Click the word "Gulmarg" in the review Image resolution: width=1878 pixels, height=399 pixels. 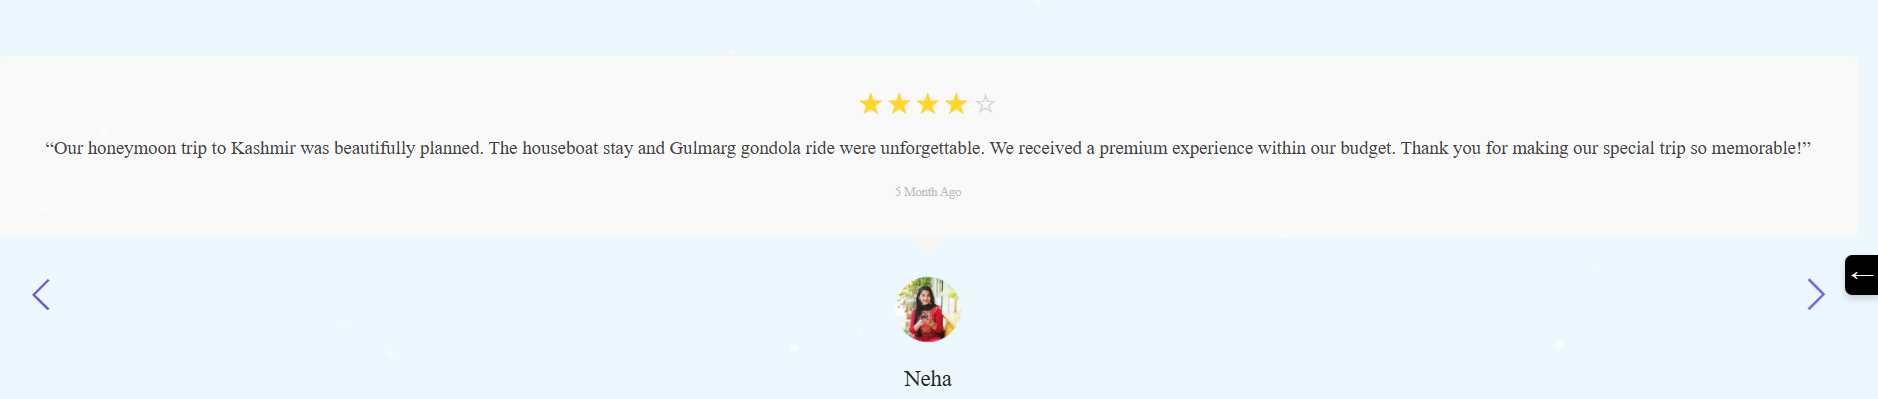702,148
